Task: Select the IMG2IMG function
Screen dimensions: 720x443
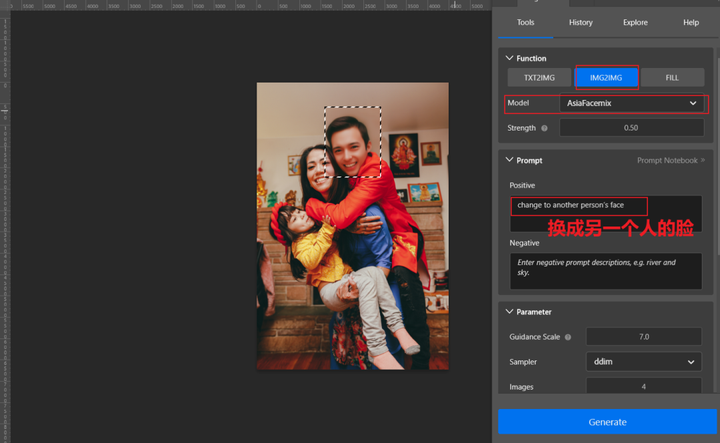Action: click(x=606, y=78)
